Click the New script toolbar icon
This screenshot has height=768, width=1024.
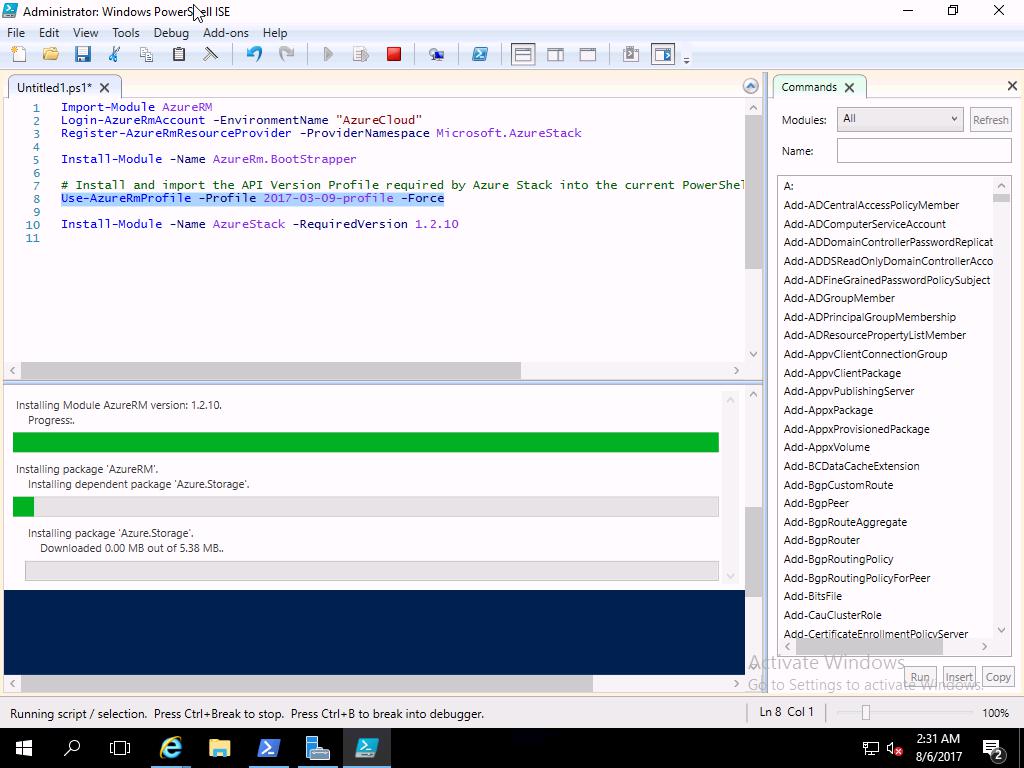19,54
